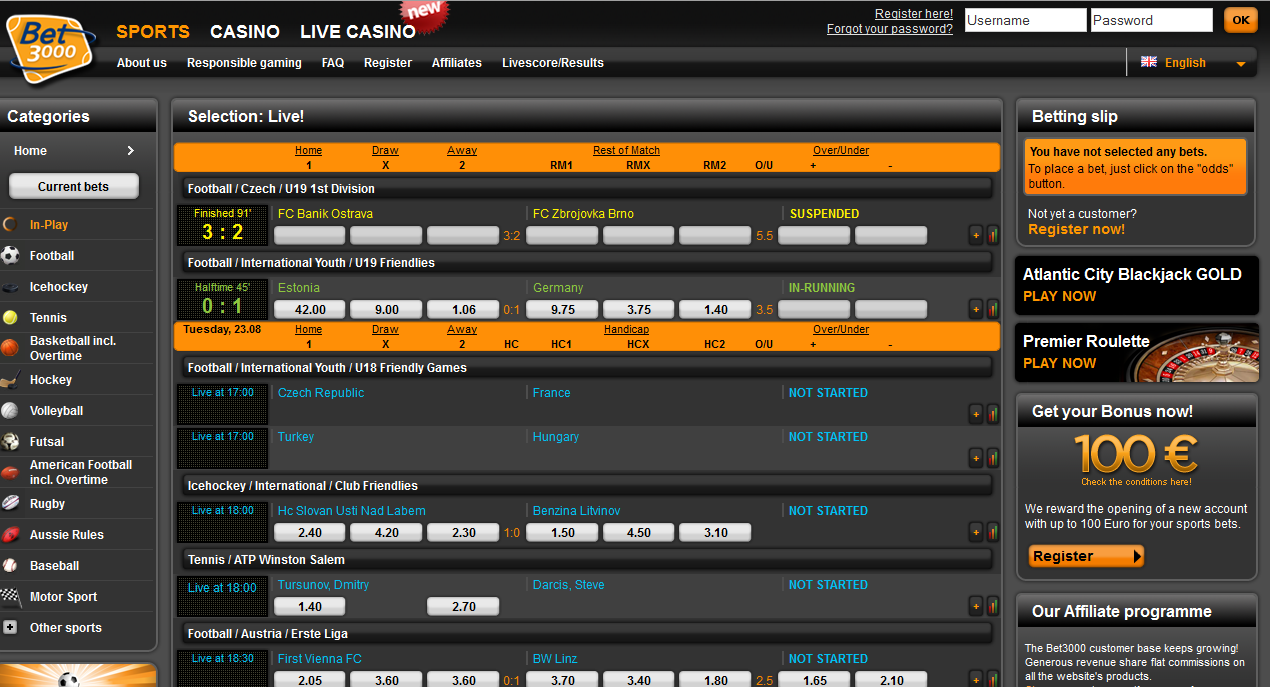Open statistics chart icon for FC Banik Ostrava match
The image size is (1270, 687).
click(993, 236)
